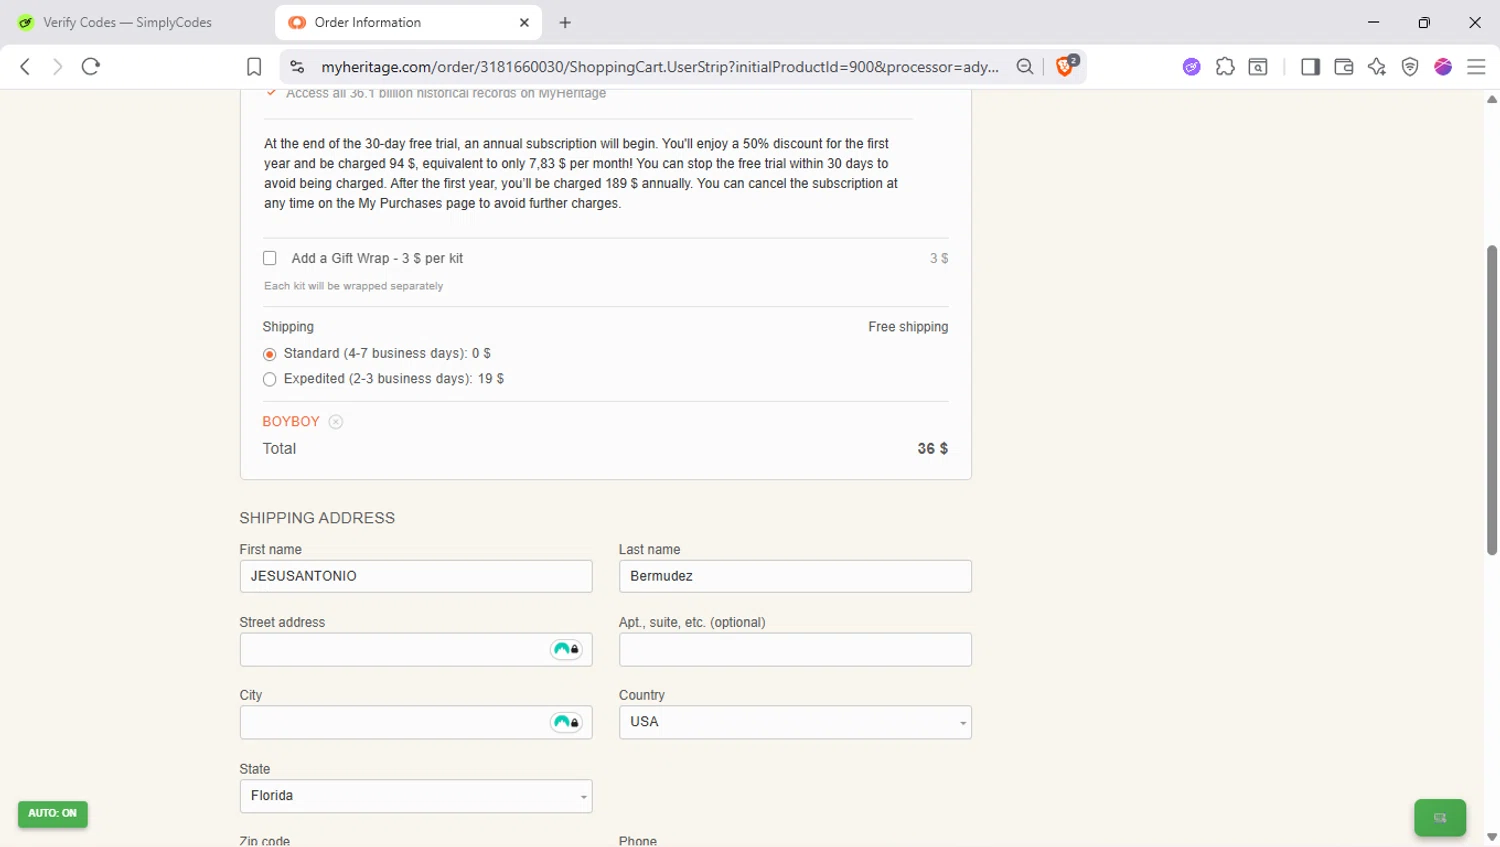Toggle the browser sidebar panel
Viewport: 1500px width, 847px height.
[x=1310, y=67]
